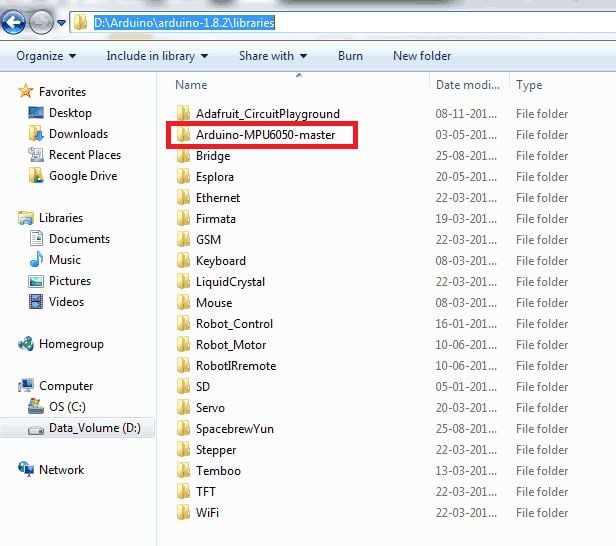Click the Network icon in sidebar
The width and height of the screenshot is (616, 546).
click(x=26, y=470)
